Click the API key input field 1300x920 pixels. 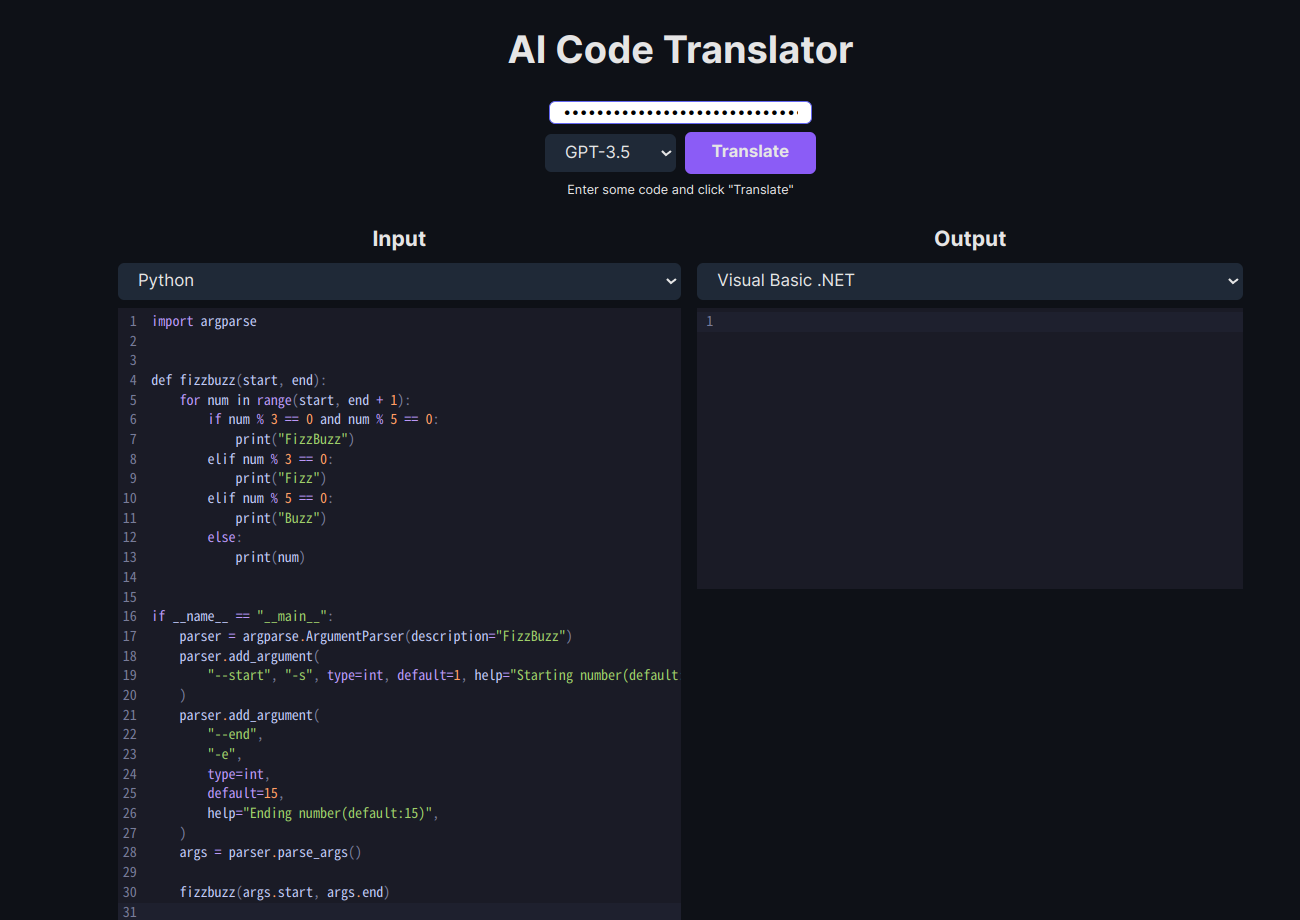(680, 112)
